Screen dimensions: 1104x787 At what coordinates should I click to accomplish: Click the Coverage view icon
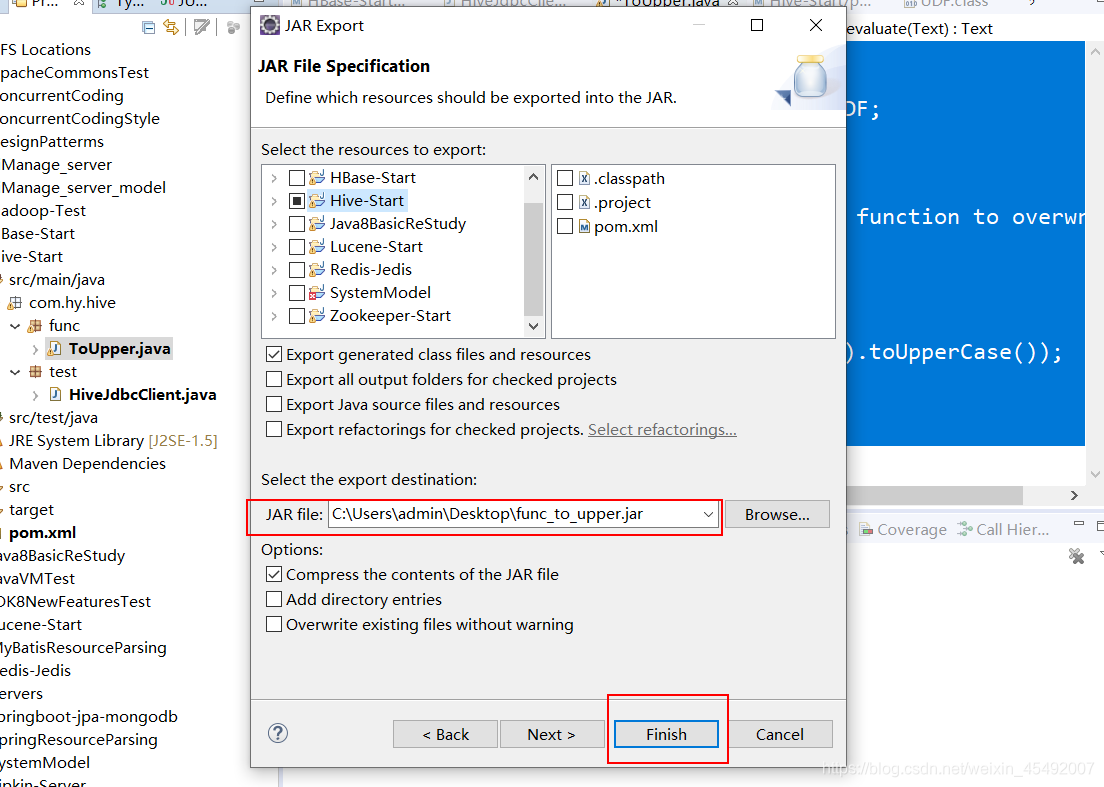[866, 529]
